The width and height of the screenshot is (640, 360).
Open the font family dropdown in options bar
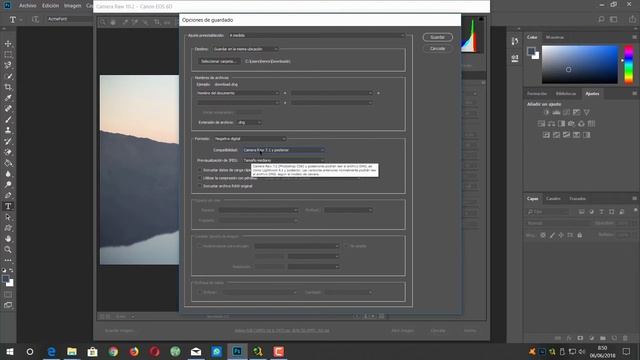[x=69, y=19]
